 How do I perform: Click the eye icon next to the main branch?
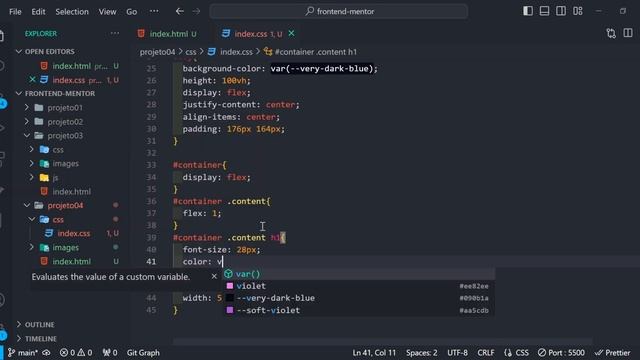pos(47,353)
